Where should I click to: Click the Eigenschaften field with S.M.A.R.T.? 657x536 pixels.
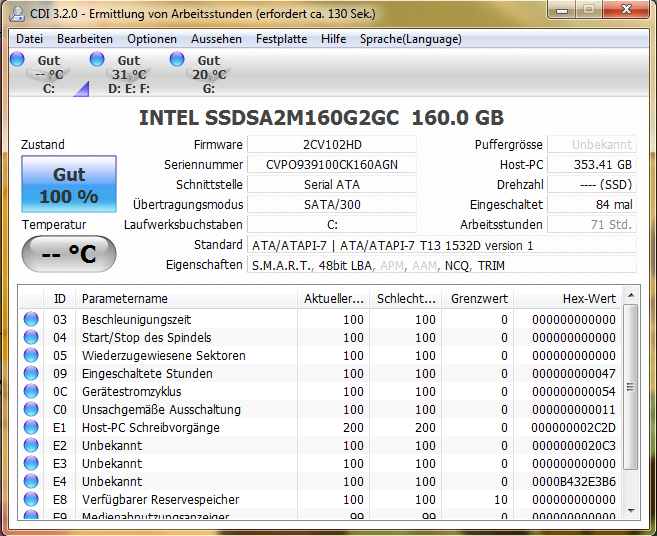pyautogui.click(x=442, y=265)
